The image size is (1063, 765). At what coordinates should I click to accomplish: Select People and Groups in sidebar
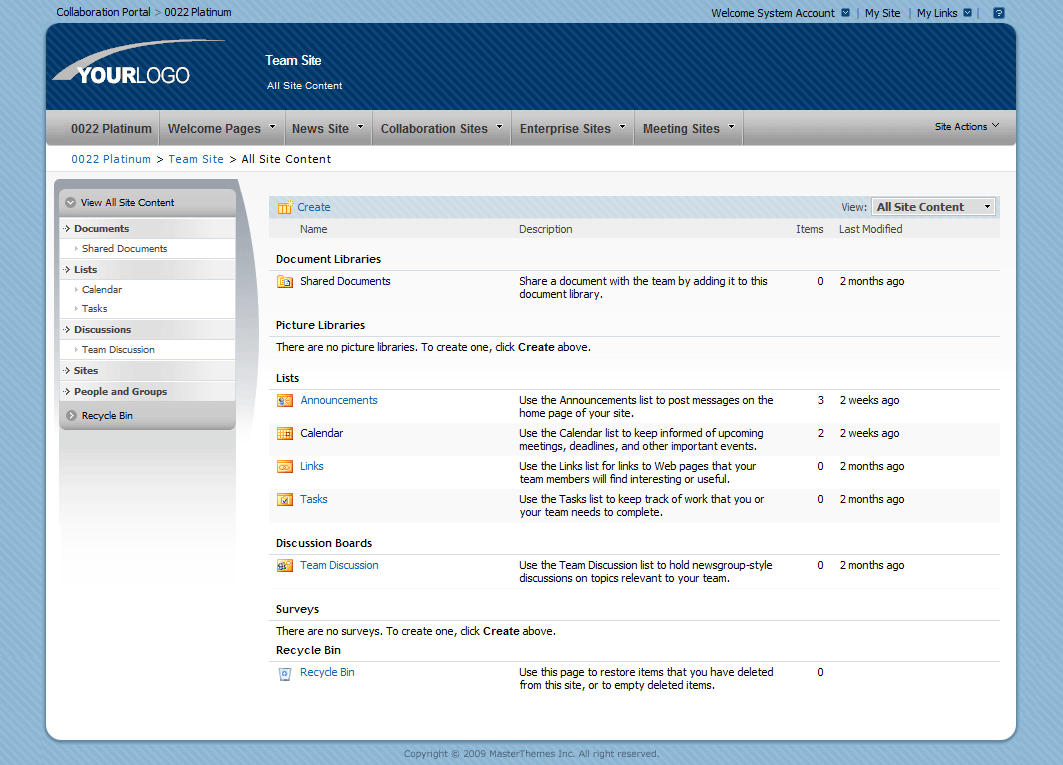pyautogui.click(x=120, y=392)
